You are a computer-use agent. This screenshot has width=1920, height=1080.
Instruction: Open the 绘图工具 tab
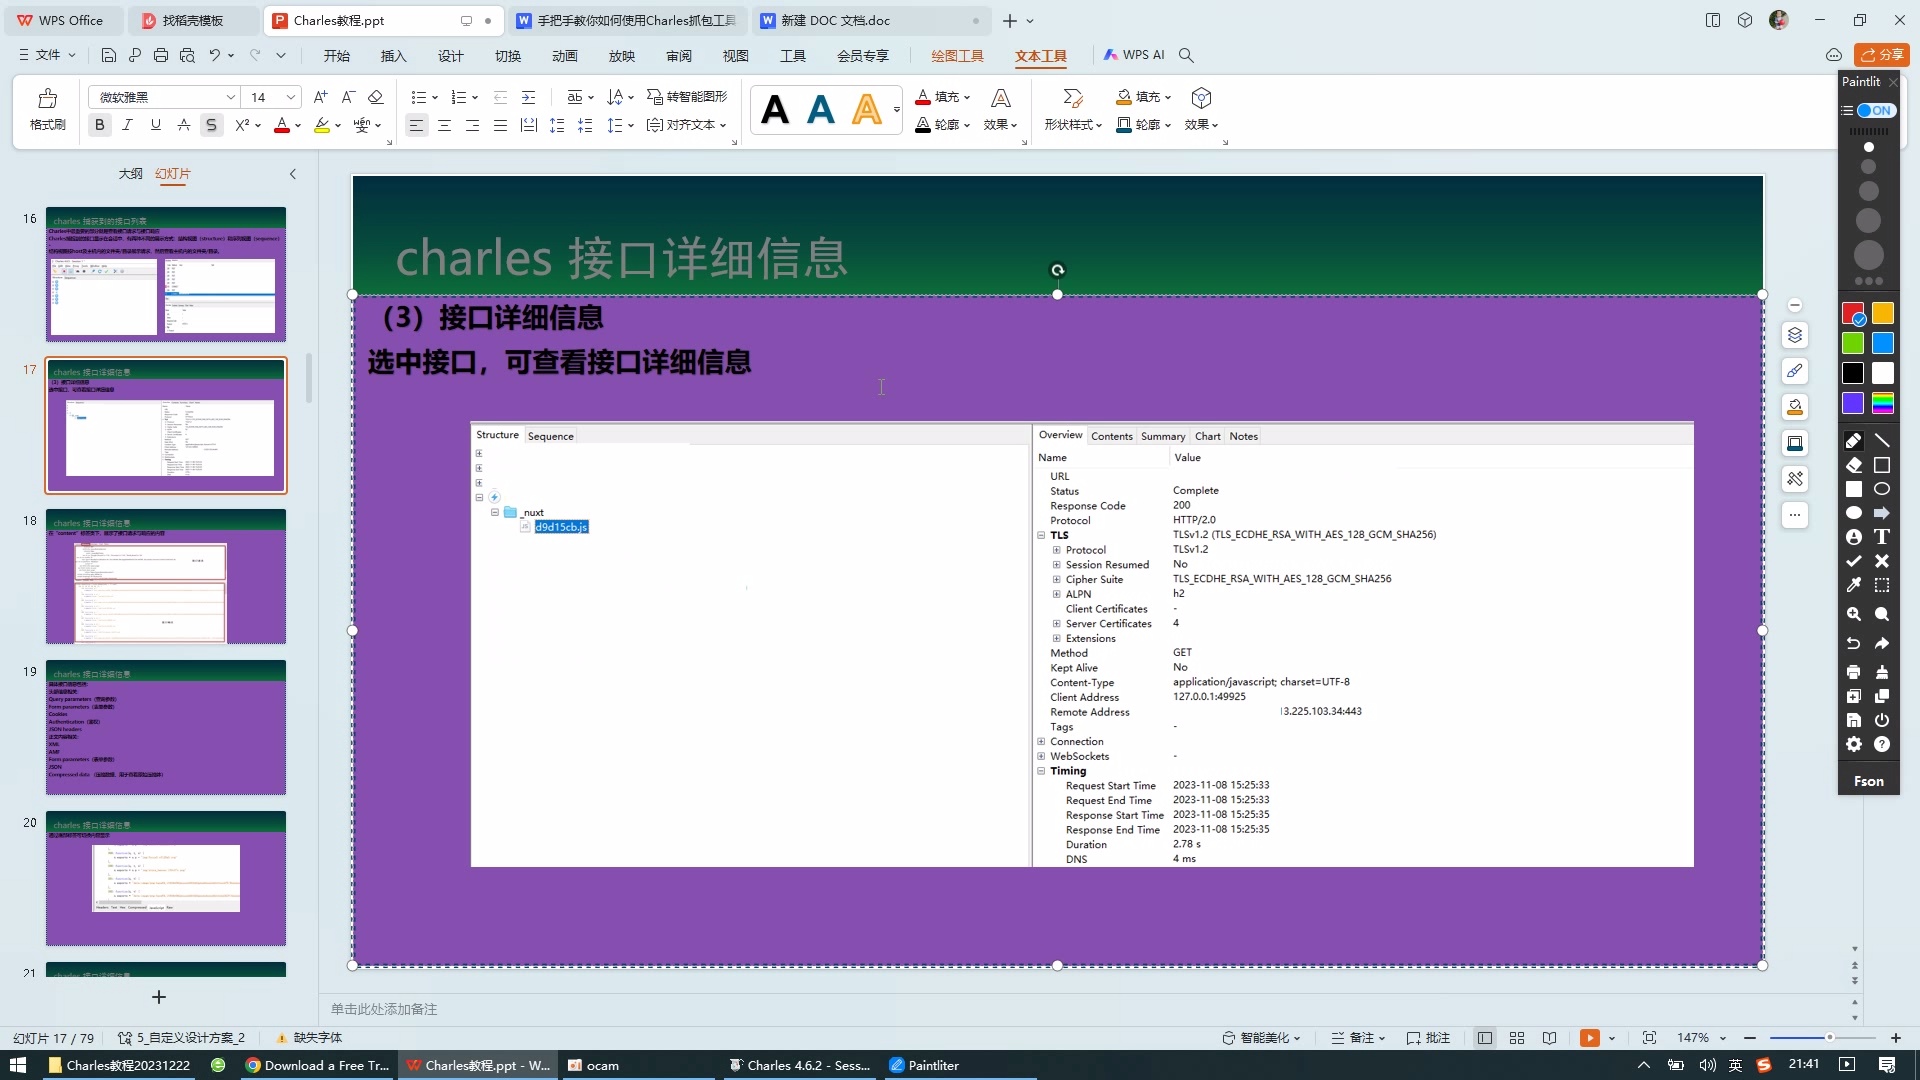pos(956,56)
